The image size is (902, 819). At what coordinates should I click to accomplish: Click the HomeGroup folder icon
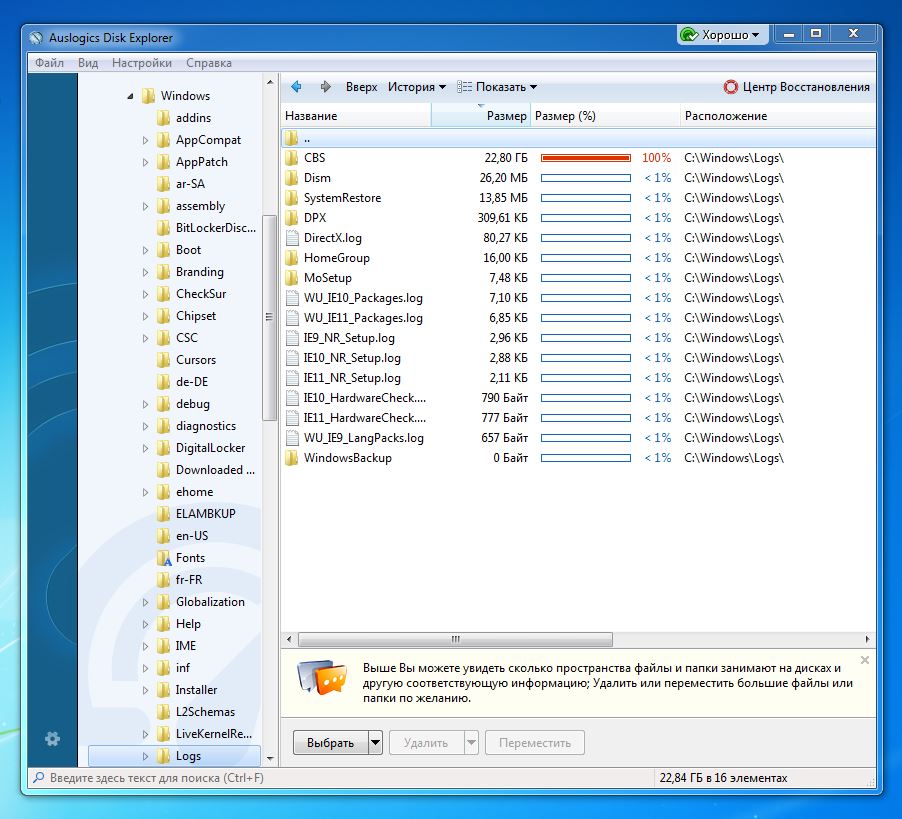pyautogui.click(x=292, y=258)
